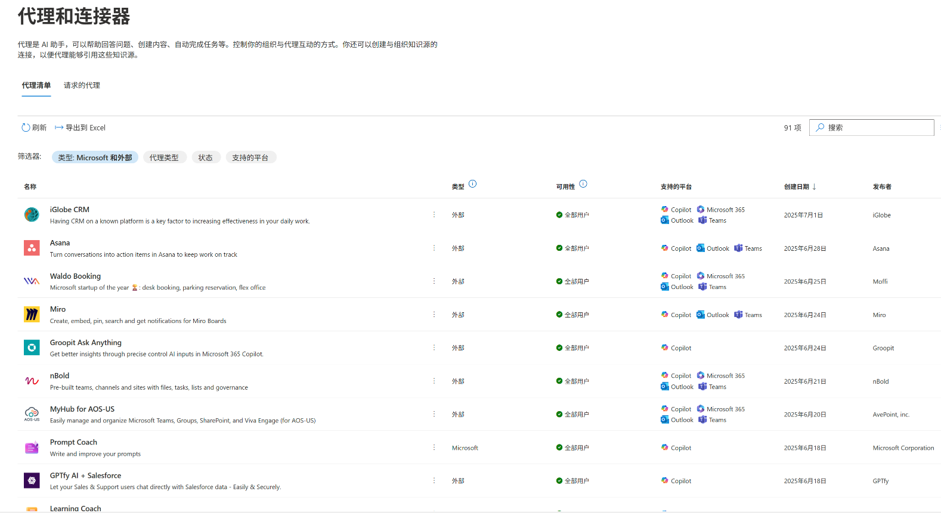Click inside the 搜索 search field
The height and width of the screenshot is (513, 941).
pyautogui.click(x=871, y=128)
